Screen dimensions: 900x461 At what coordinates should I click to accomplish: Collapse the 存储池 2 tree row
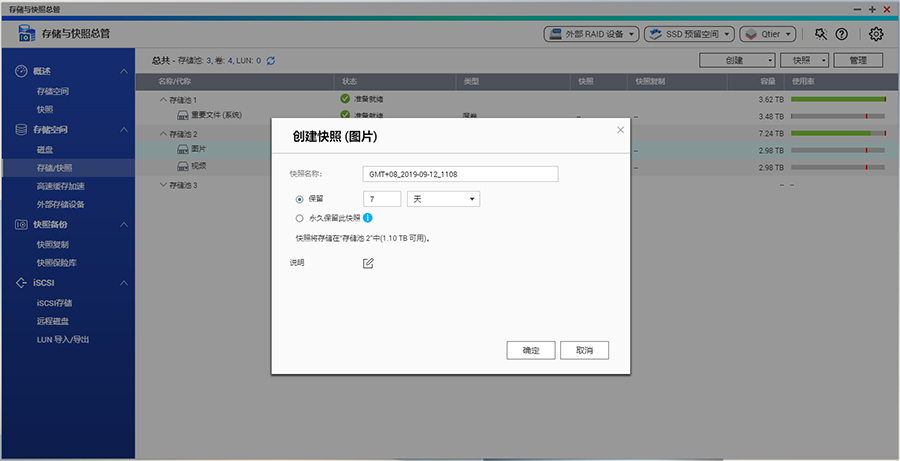click(163, 134)
